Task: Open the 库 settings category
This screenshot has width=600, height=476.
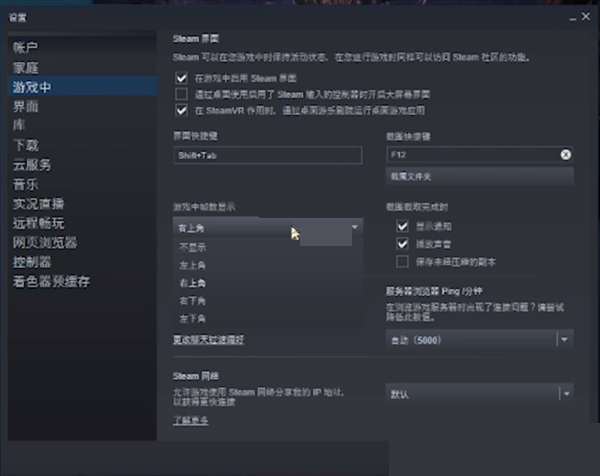Action: [19, 125]
